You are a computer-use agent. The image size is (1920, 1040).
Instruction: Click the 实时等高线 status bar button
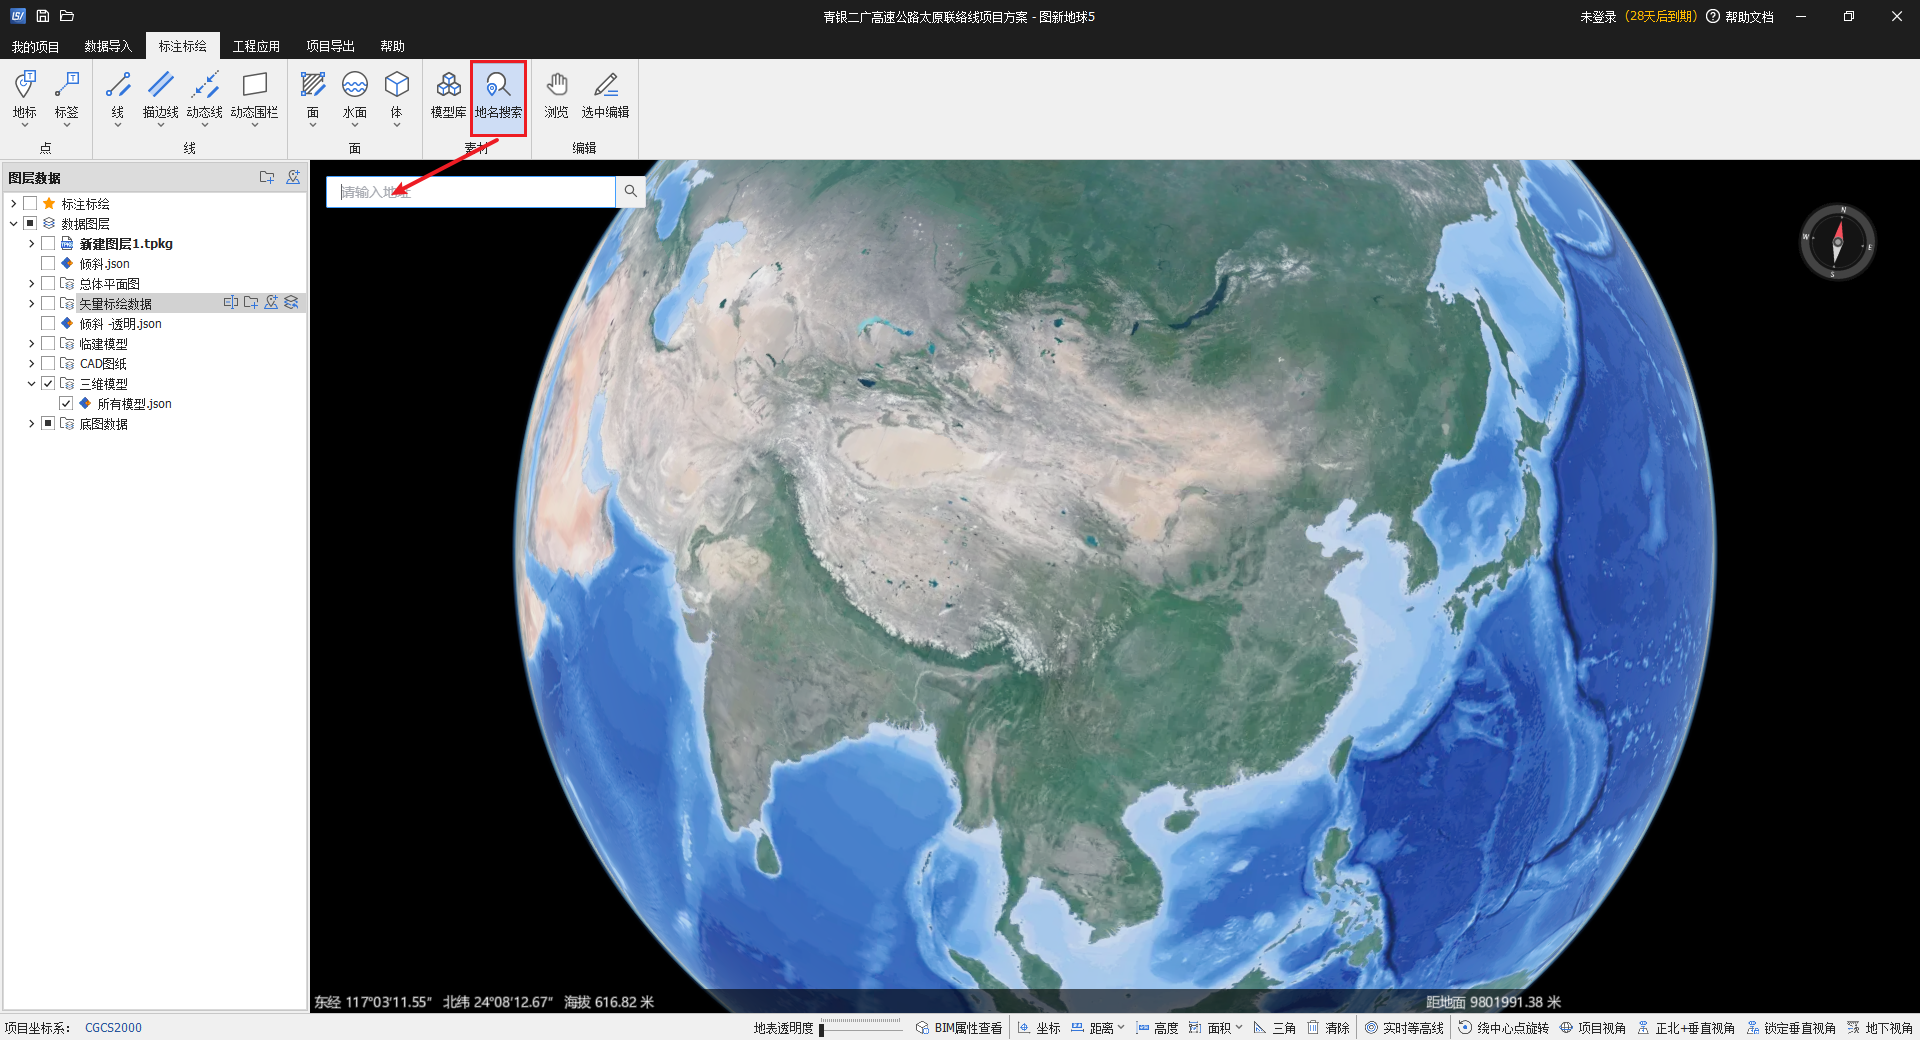point(1404,1028)
